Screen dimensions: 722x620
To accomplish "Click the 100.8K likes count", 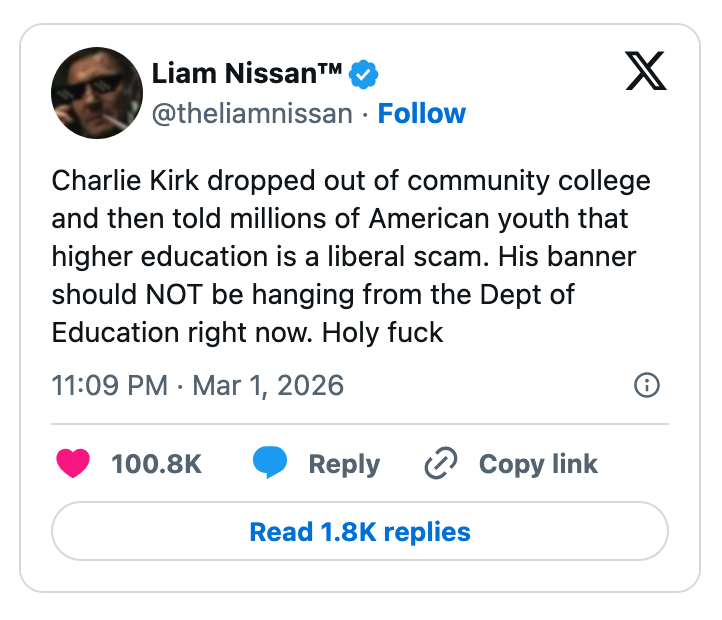I will click(156, 464).
